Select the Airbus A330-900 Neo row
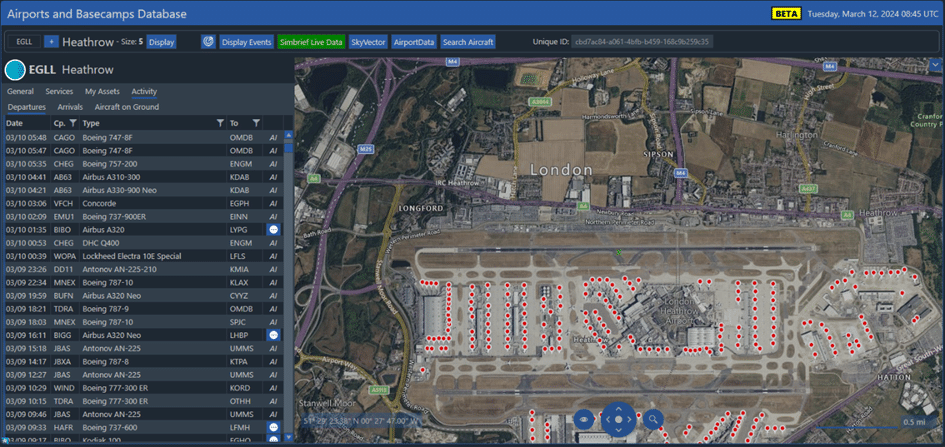The width and height of the screenshot is (945, 447). click(143, 190)
